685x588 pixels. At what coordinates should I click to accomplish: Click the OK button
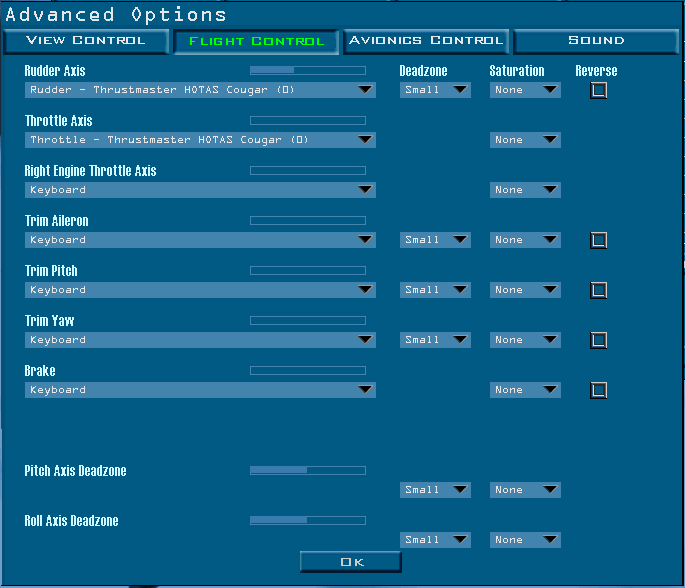pyautogui.click(x=350, y=562)
